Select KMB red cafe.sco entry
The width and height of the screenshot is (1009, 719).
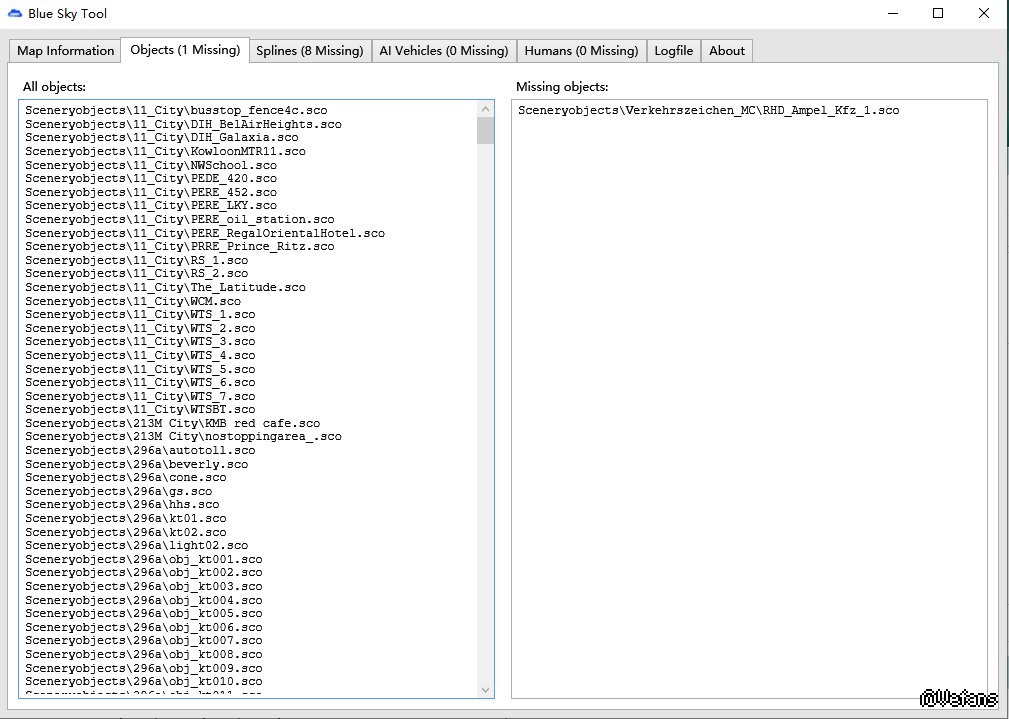173,424
